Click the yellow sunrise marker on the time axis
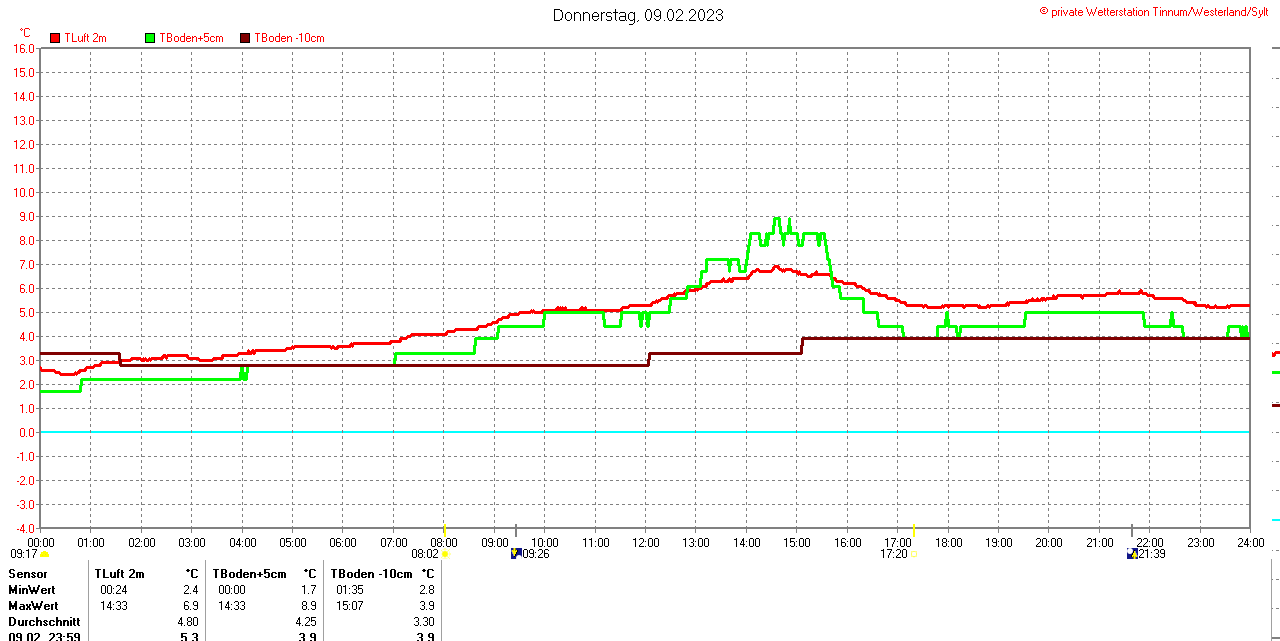 [444, 529]
